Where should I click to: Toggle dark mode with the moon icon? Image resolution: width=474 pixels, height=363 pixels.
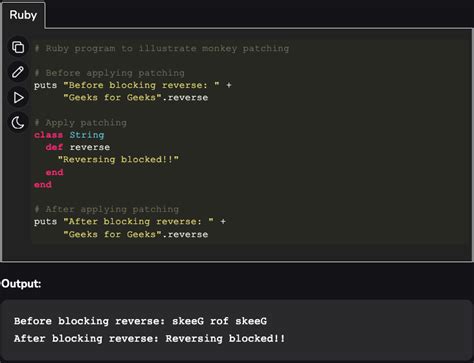pos(18,123)
